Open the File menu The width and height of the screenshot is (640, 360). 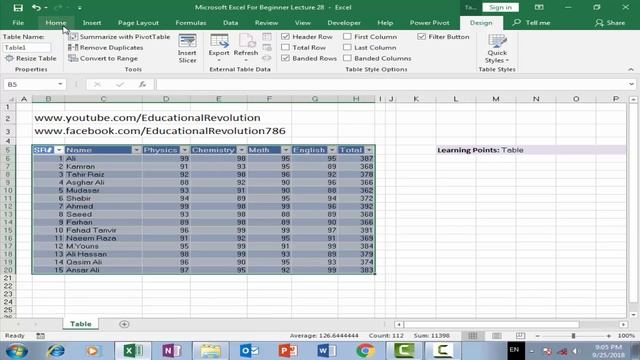click(18, 23)
